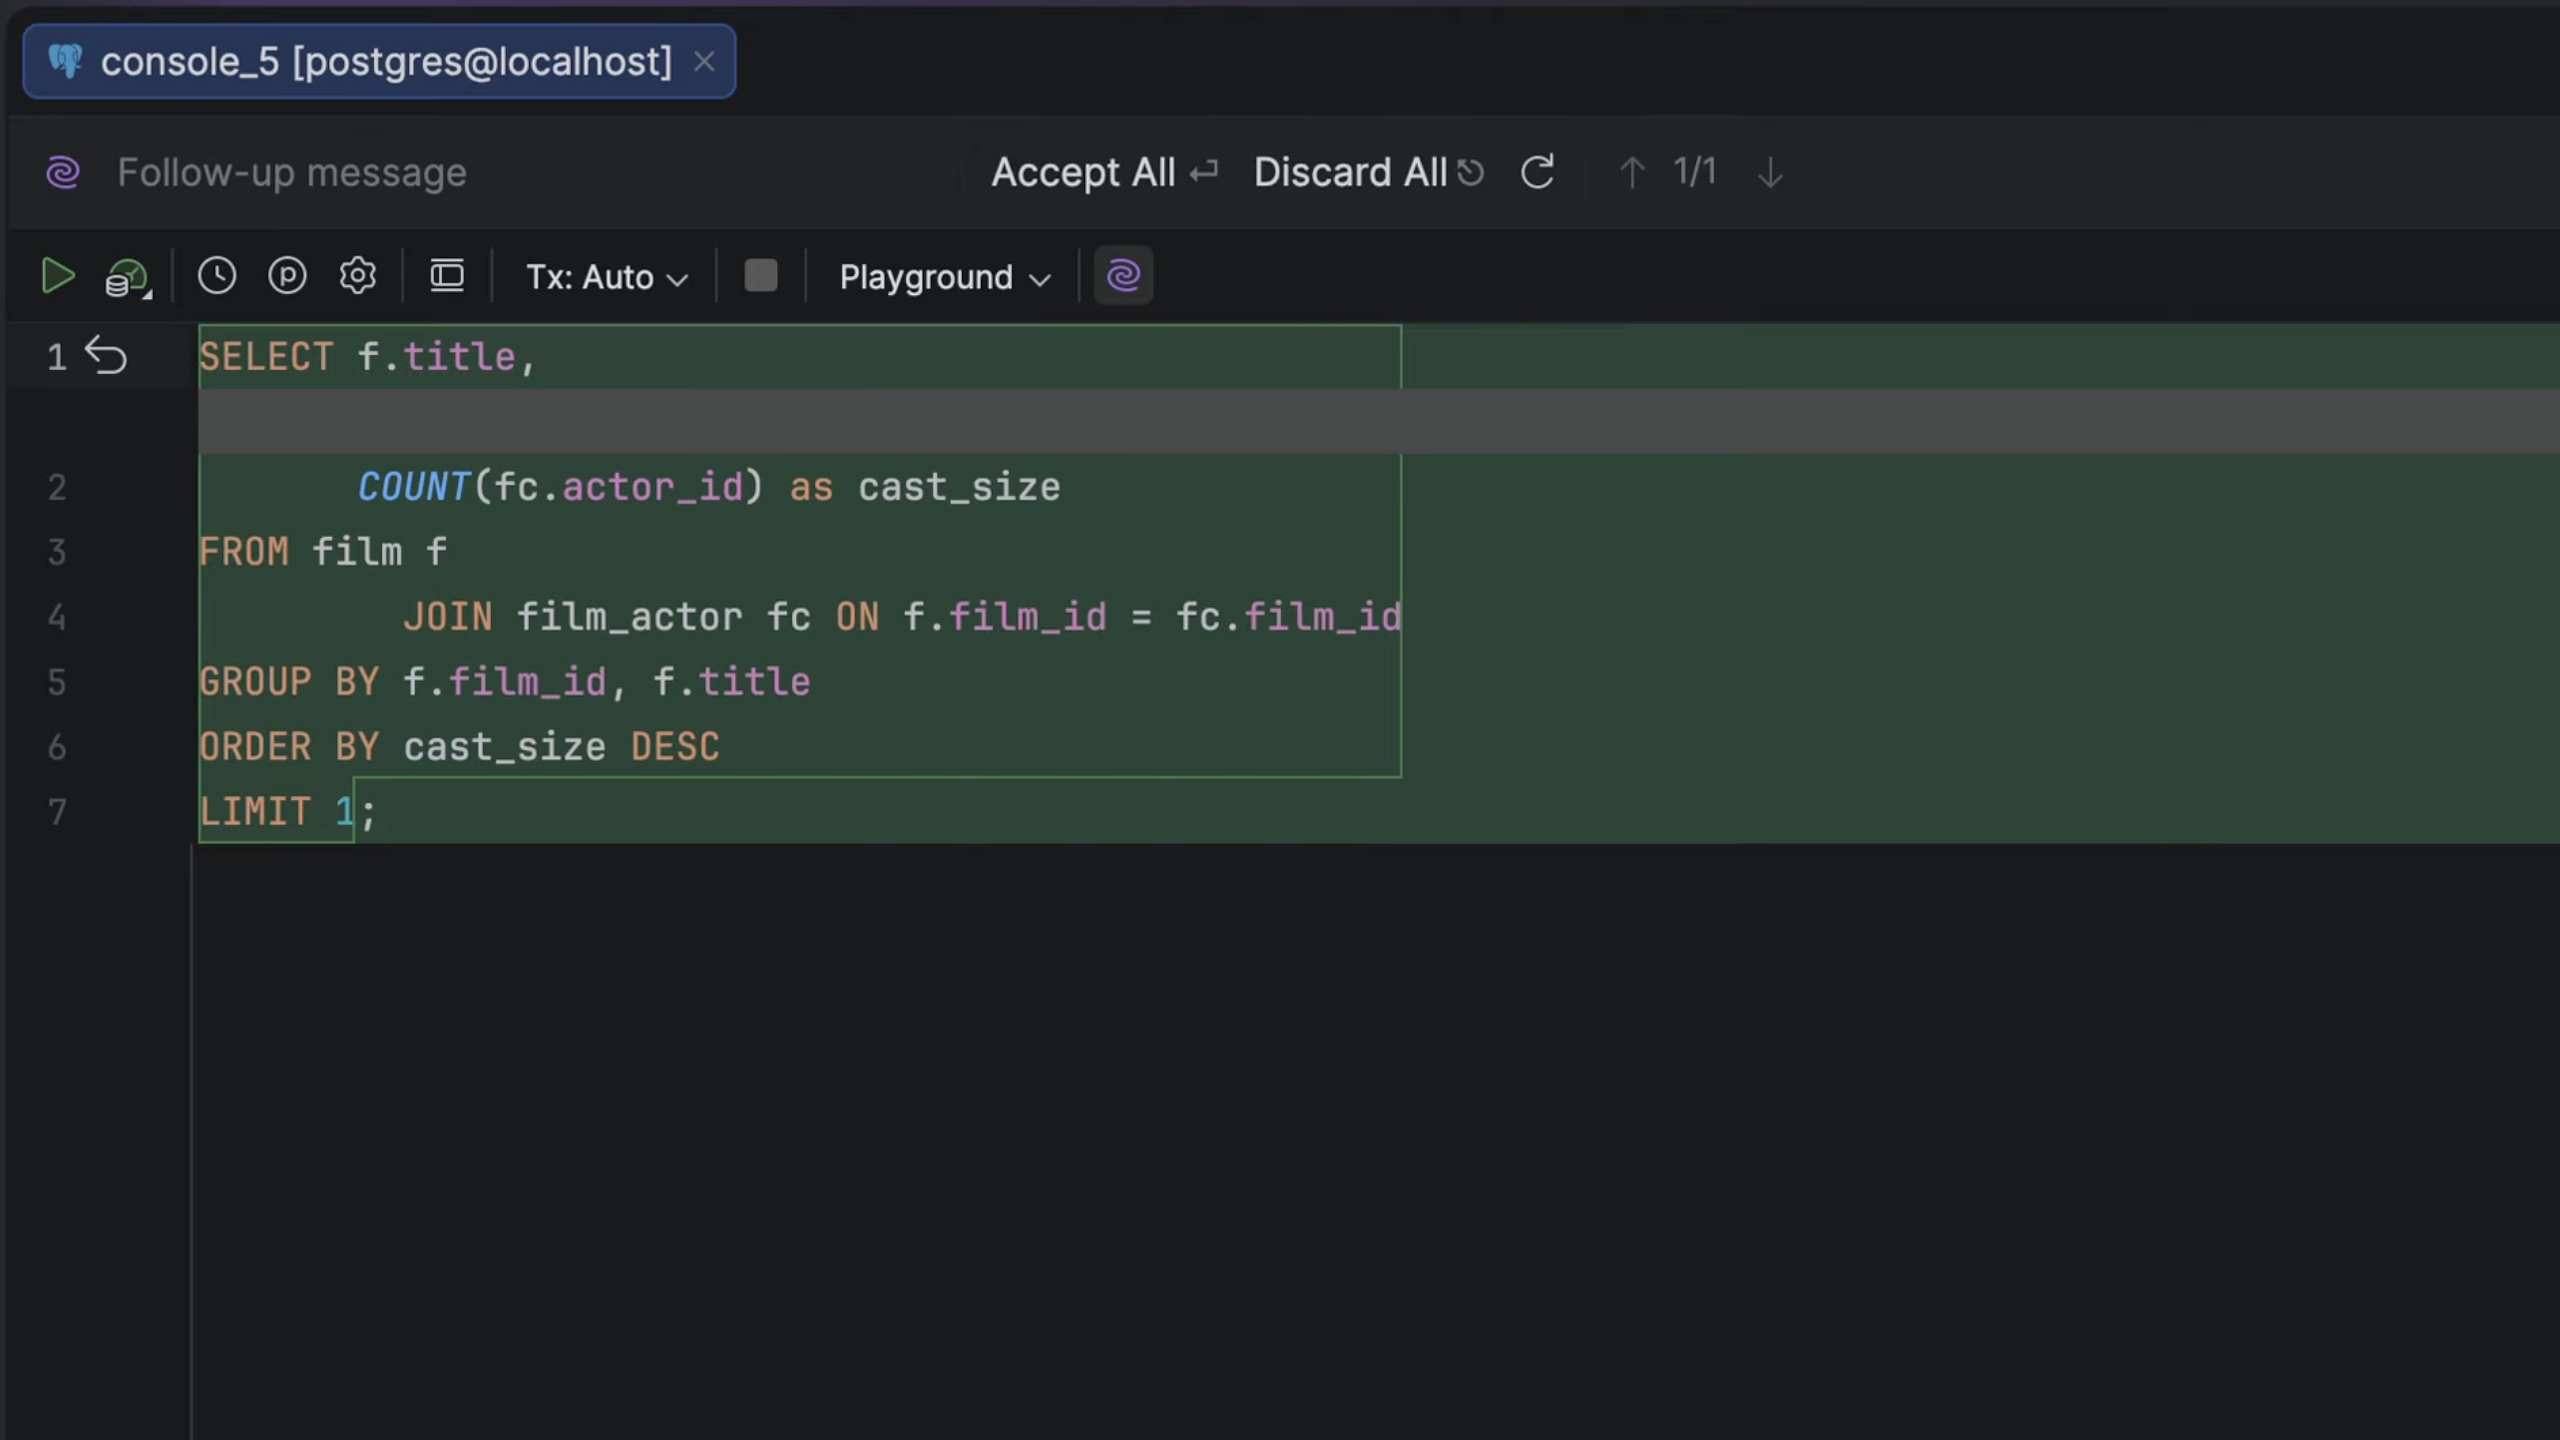The width and height of the screenshot is (2560, 1440).
Task: Revert the change with the line 1 undo arrow
Action: (x=106, y=355)
